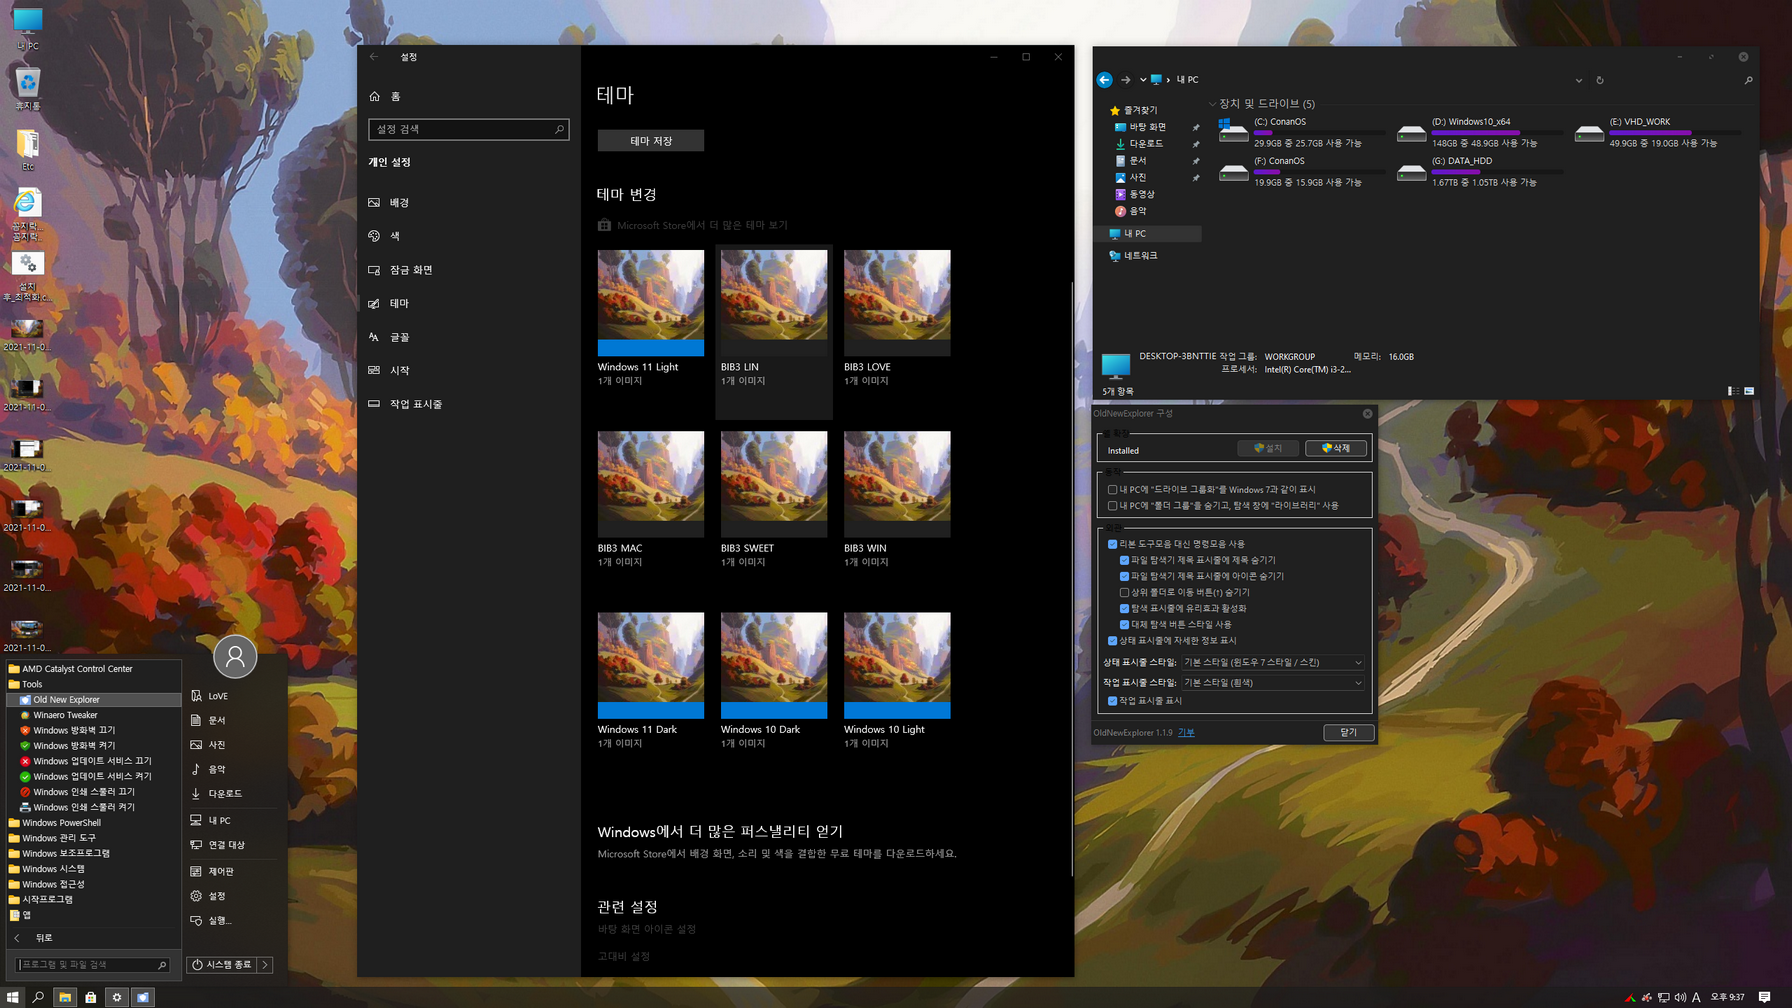Click the (F:) ConanOS usage bar

pos(1319,172)
